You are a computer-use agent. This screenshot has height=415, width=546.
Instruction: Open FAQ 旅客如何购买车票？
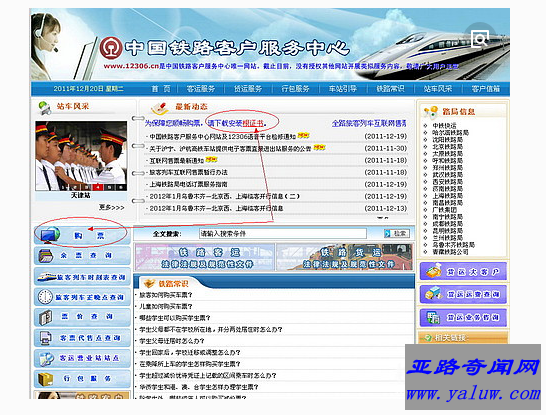[x=166, y=295]
